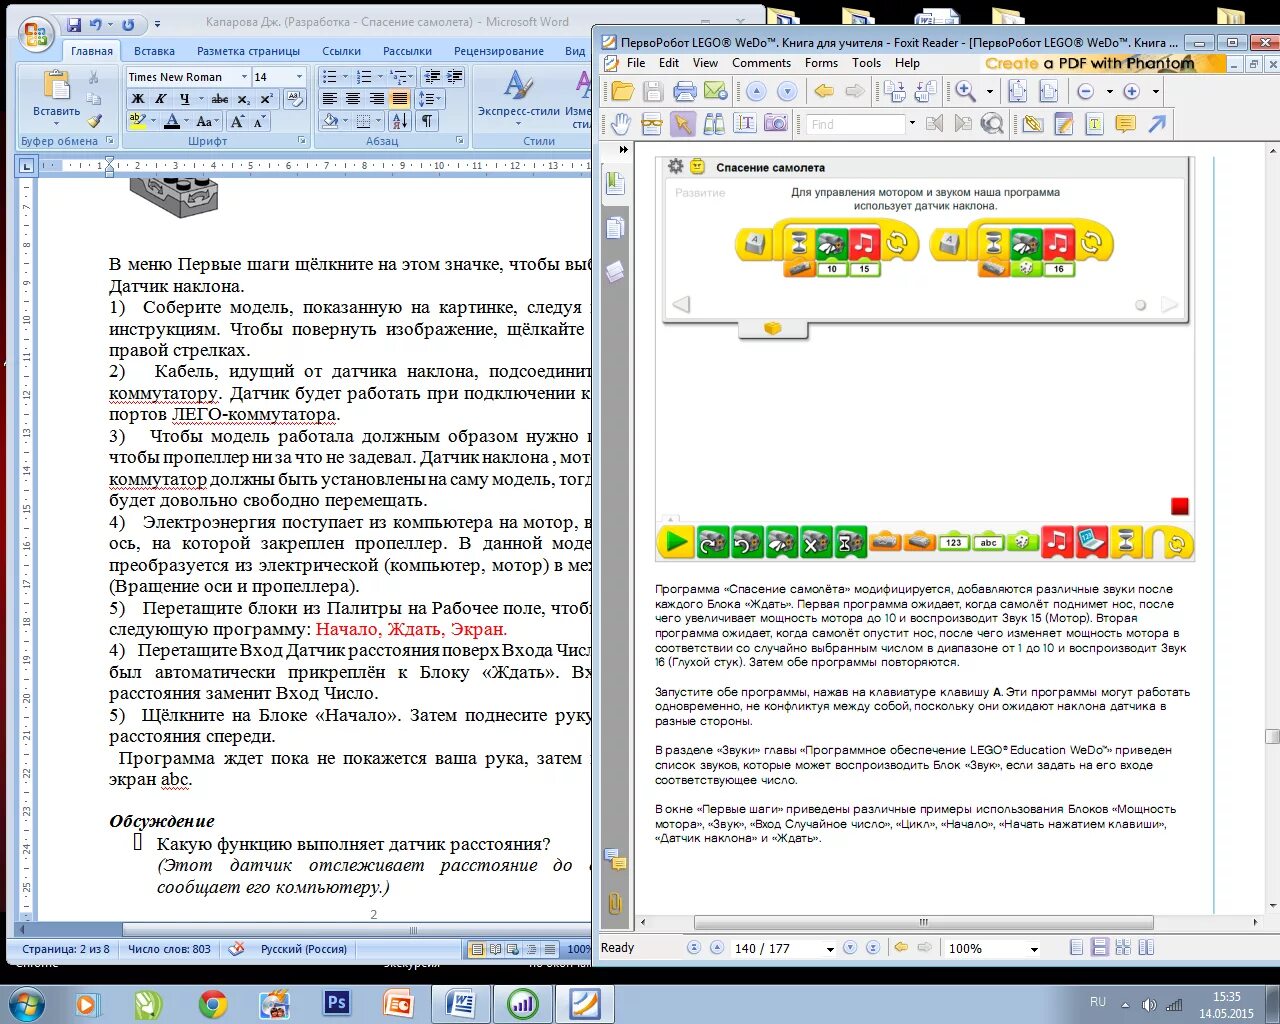Toggle underline (Ч) formatting
1280x1024 pixels.
click(x=184, y=99)
